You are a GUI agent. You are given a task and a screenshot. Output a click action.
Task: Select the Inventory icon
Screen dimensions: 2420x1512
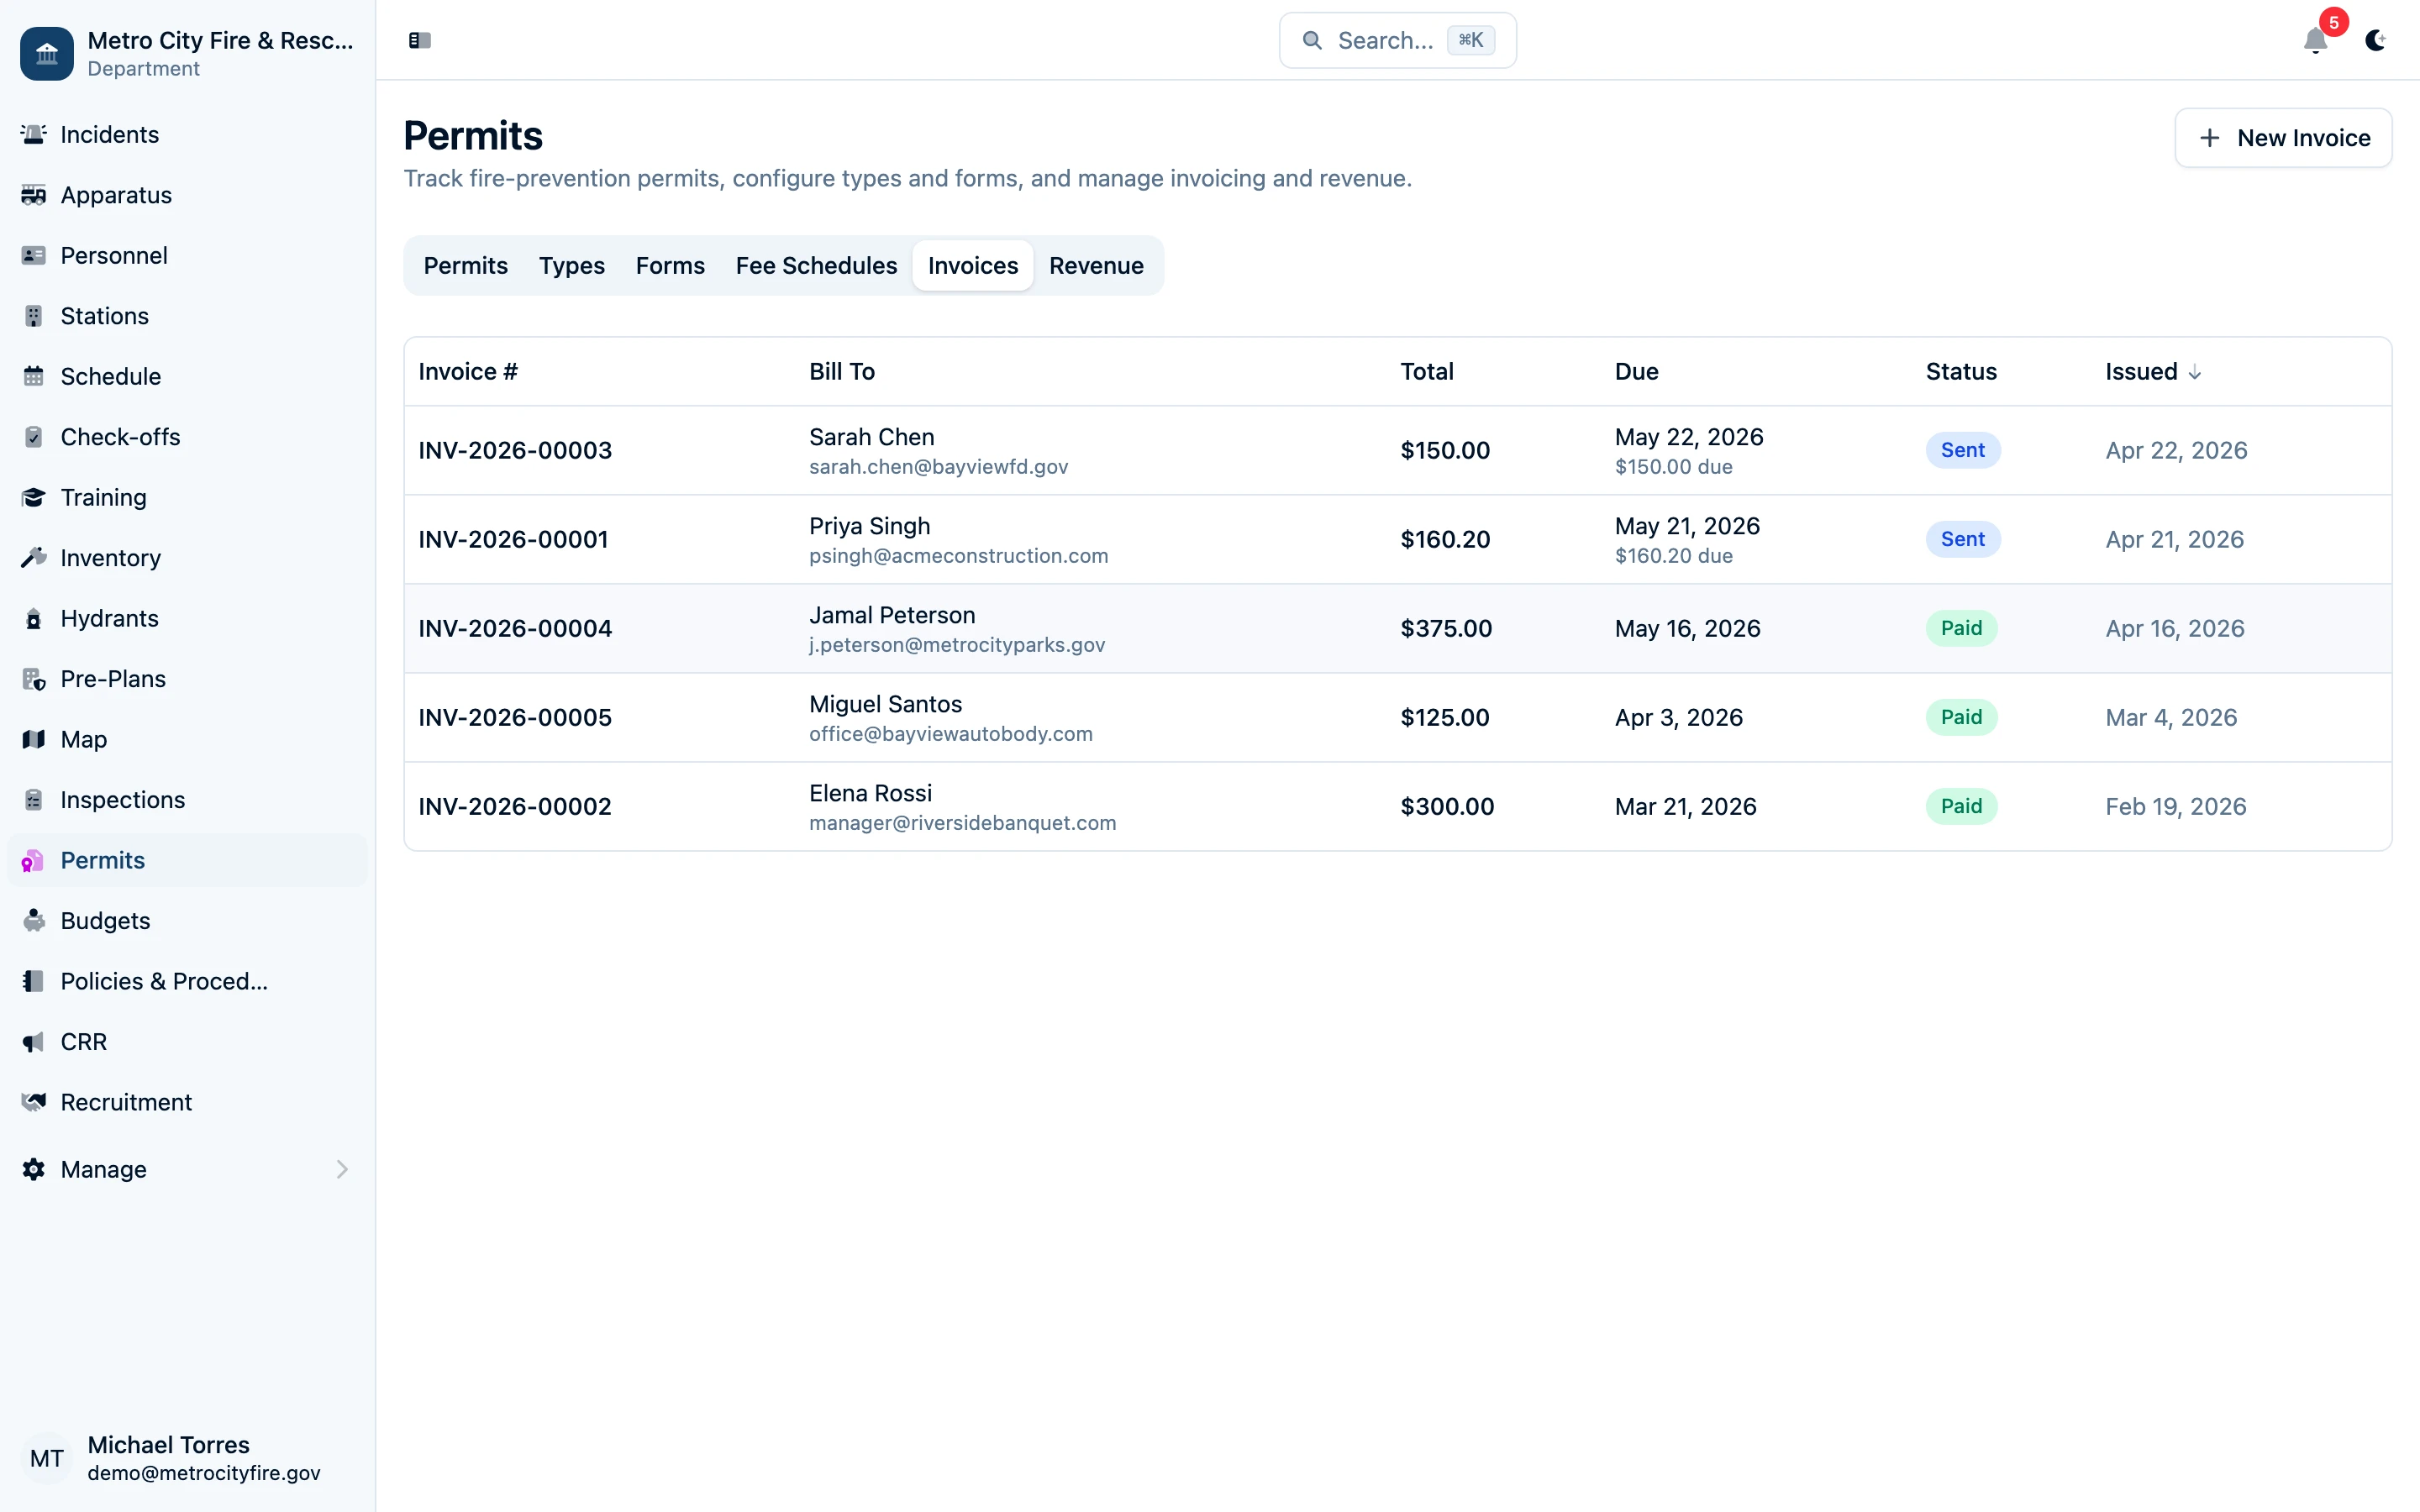[33, 557]
